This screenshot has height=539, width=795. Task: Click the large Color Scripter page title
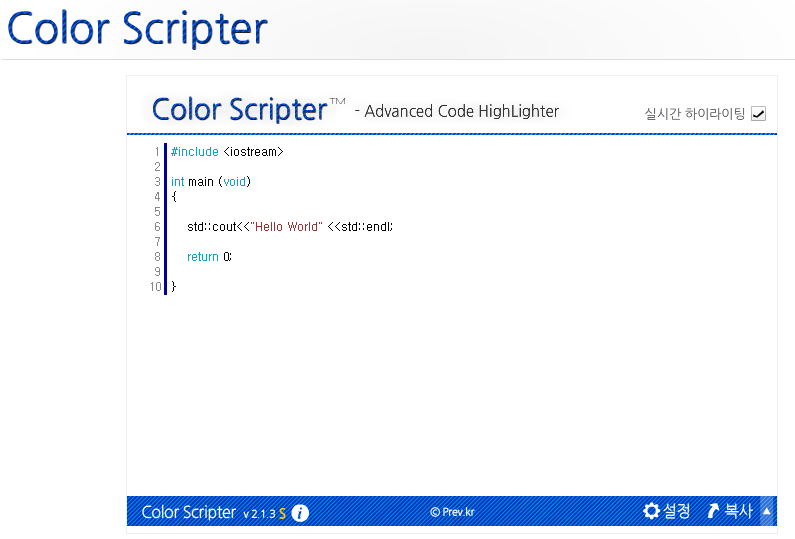coord(137,28)
